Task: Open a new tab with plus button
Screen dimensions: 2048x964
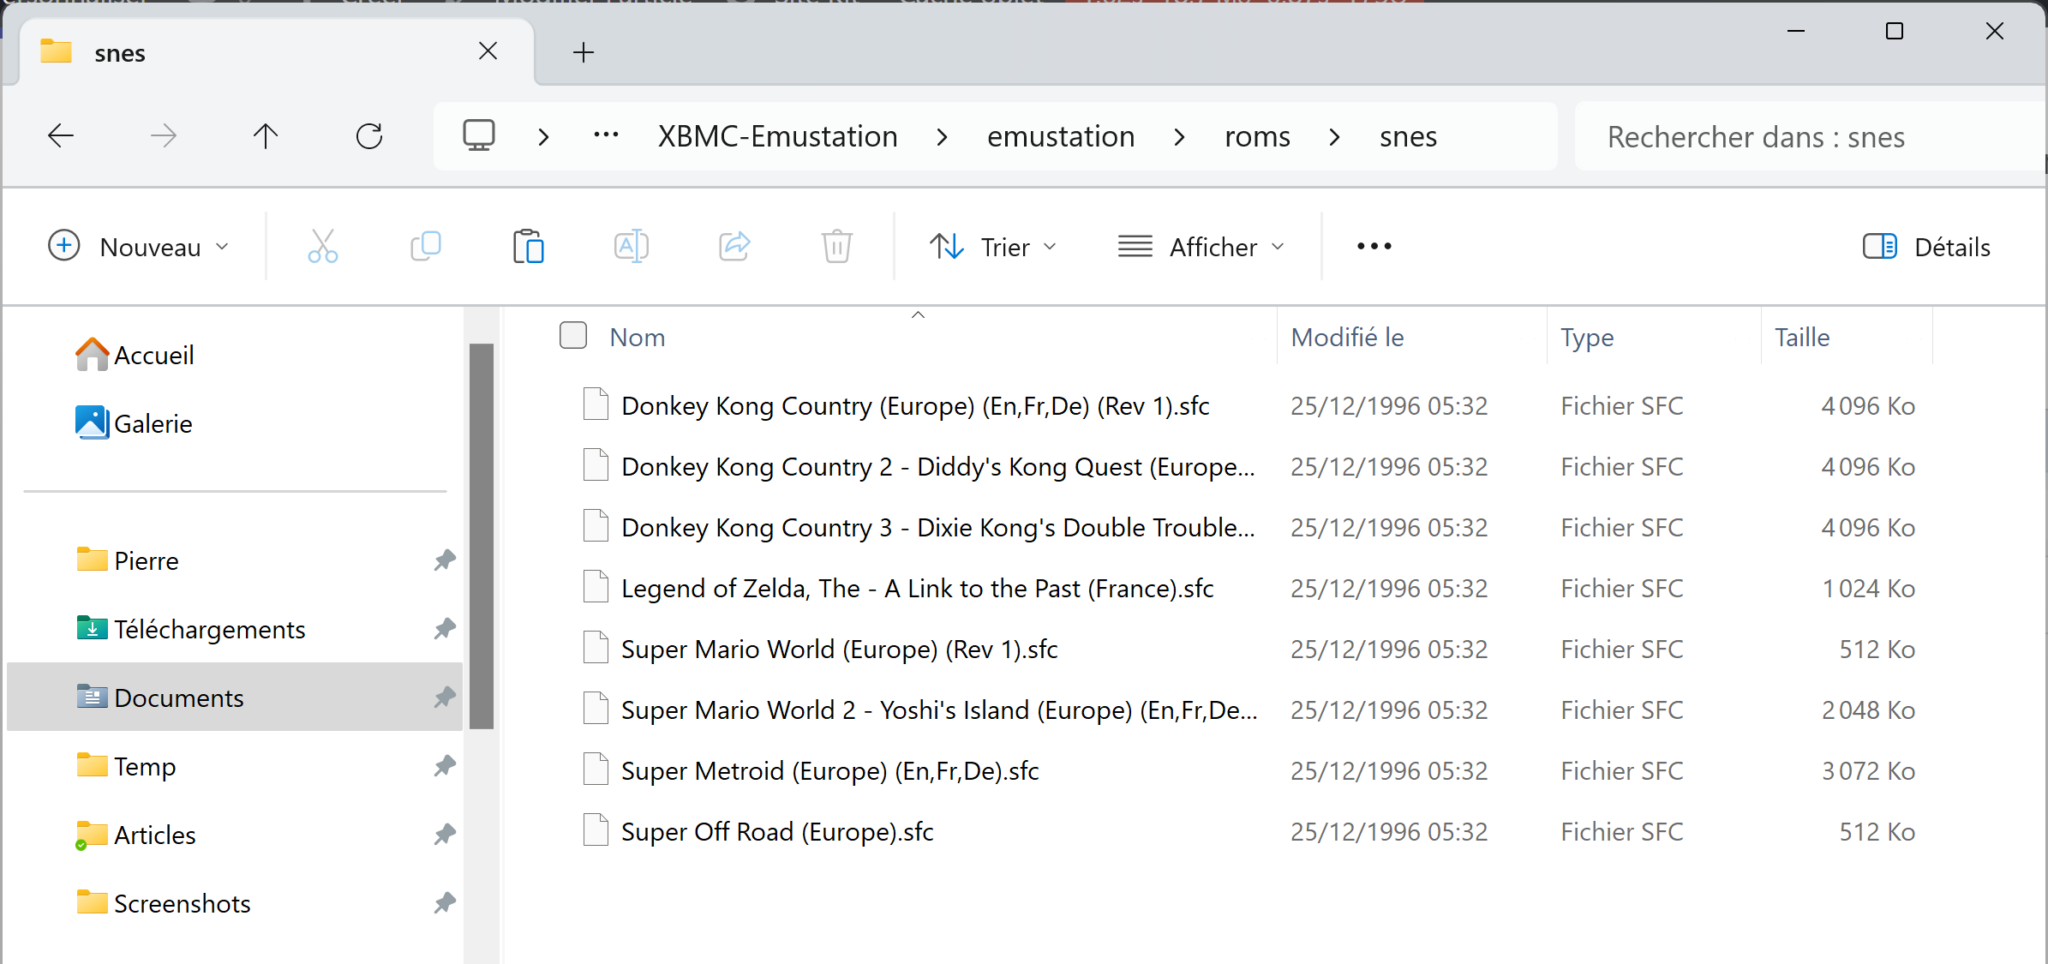Action: 583,52
